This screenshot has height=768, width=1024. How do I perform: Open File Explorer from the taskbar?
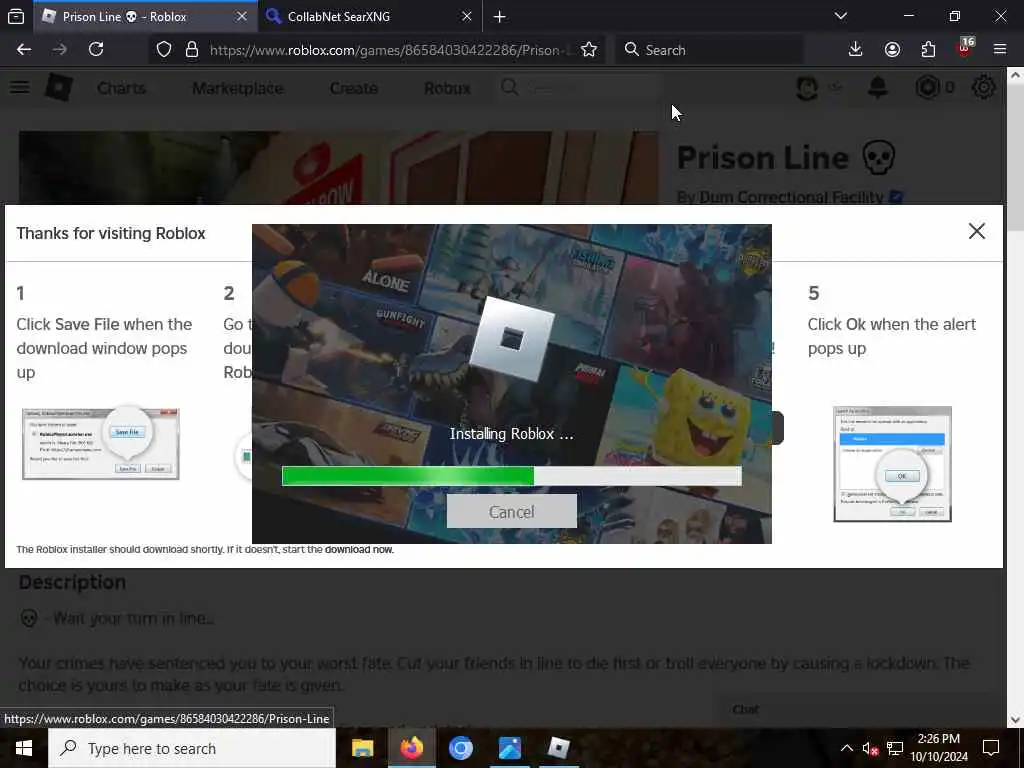(362, 748)
